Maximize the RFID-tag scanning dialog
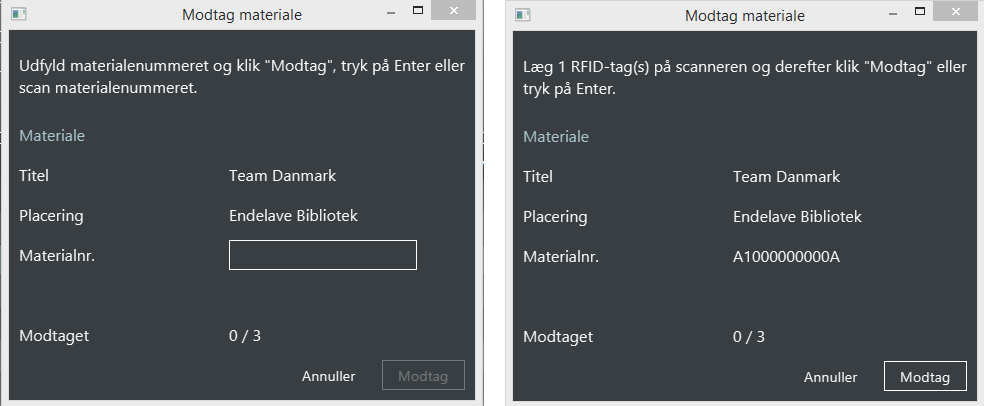Screen dimensions: 984x406 (x=920, y=11)
